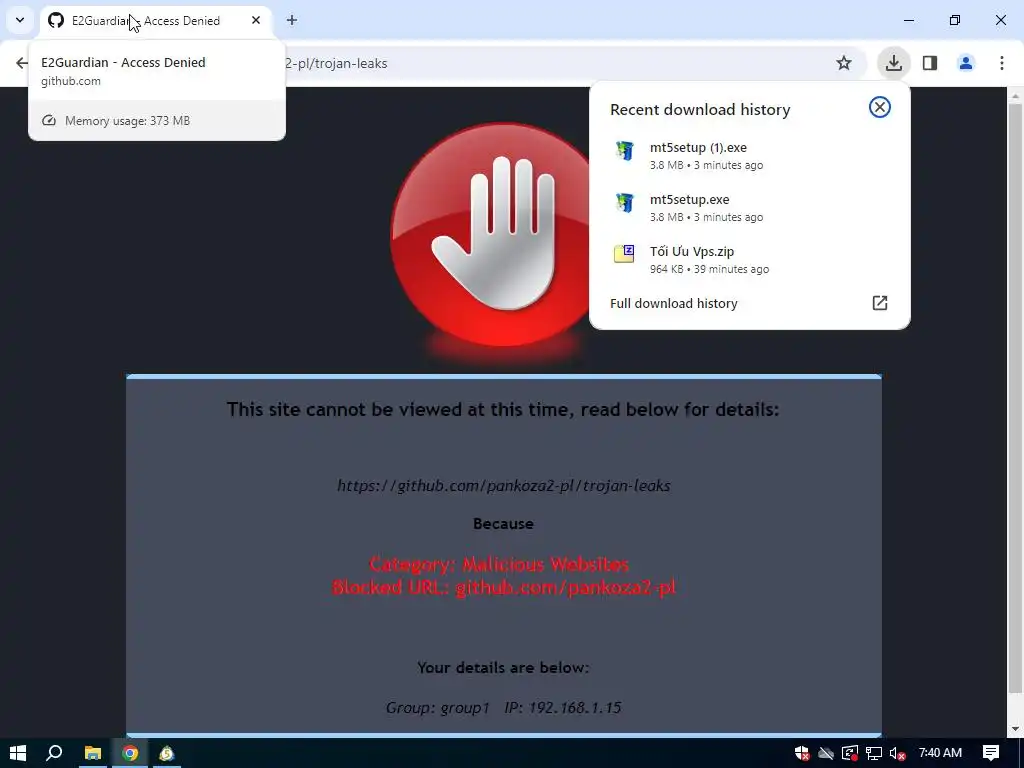Image resolution: width=1024 pixels, height=768 pixels.
Task: Click the 7:40 AM clock
Action: 940,753
